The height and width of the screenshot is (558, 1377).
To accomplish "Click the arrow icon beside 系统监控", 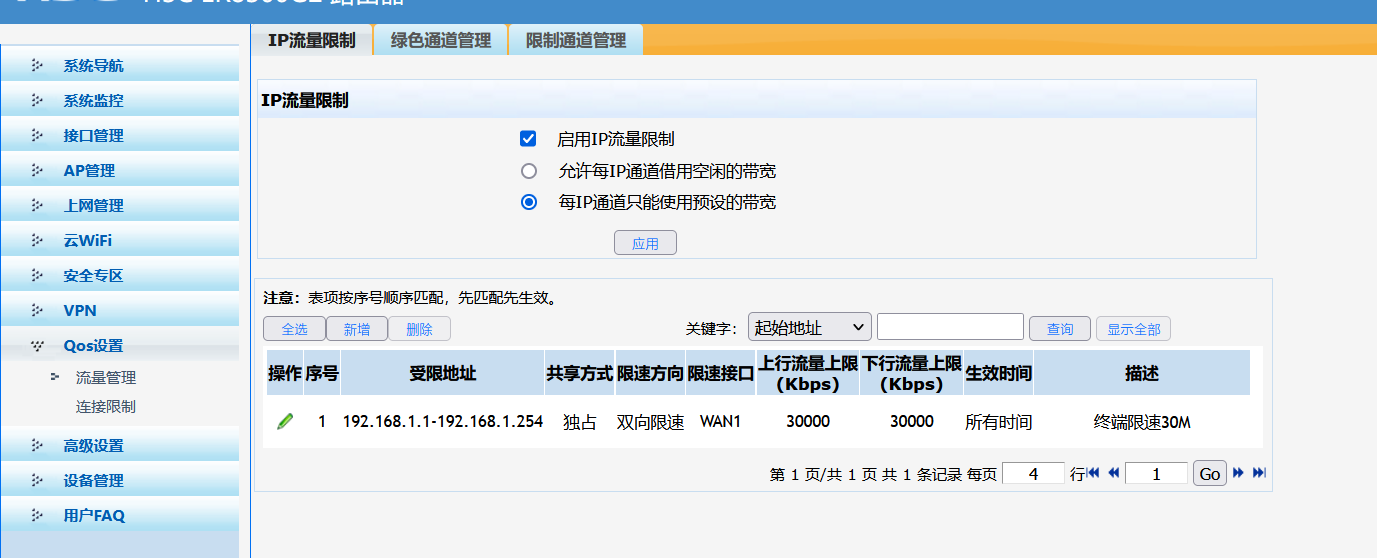I will [37, 101].
